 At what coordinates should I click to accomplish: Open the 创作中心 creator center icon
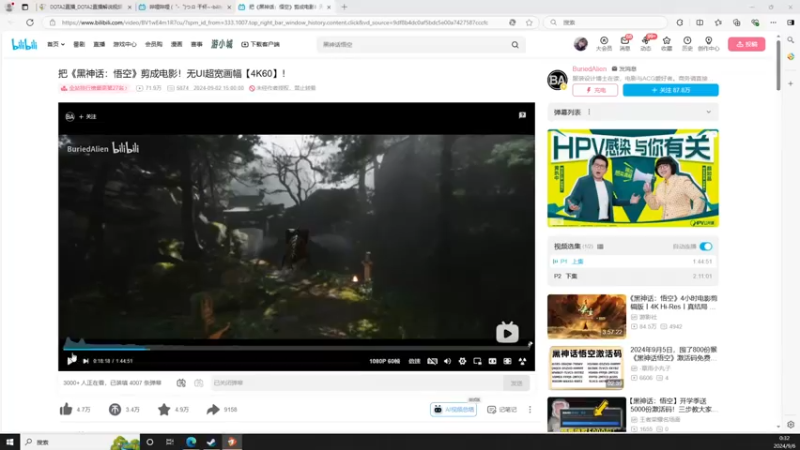(x=708, y=44)
